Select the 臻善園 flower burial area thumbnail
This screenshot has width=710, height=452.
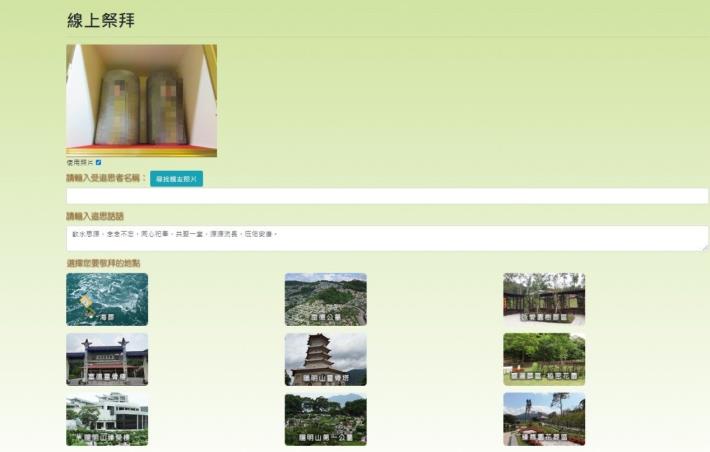pyautogui.click(x=543, y=418)
